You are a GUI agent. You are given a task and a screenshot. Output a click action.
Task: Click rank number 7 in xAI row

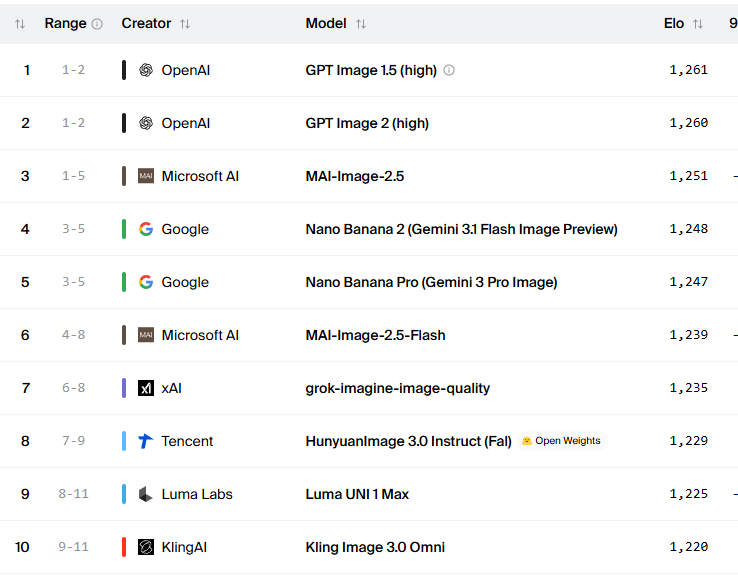click(25, 388)
